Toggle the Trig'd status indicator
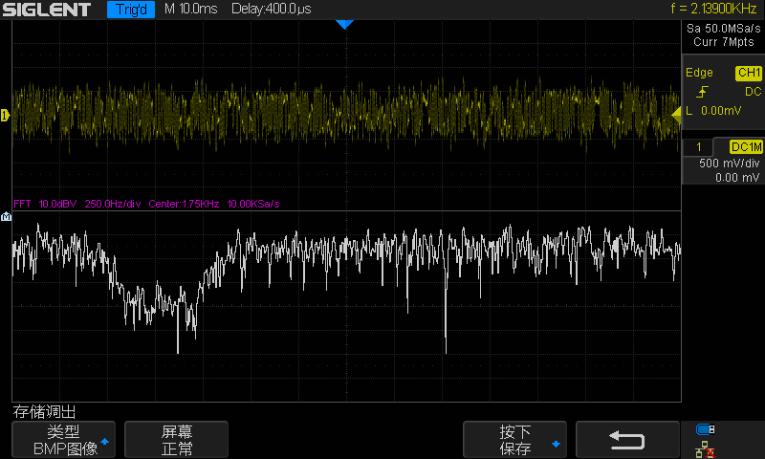This screenshot has height=459, width=765. pos(131,10)
